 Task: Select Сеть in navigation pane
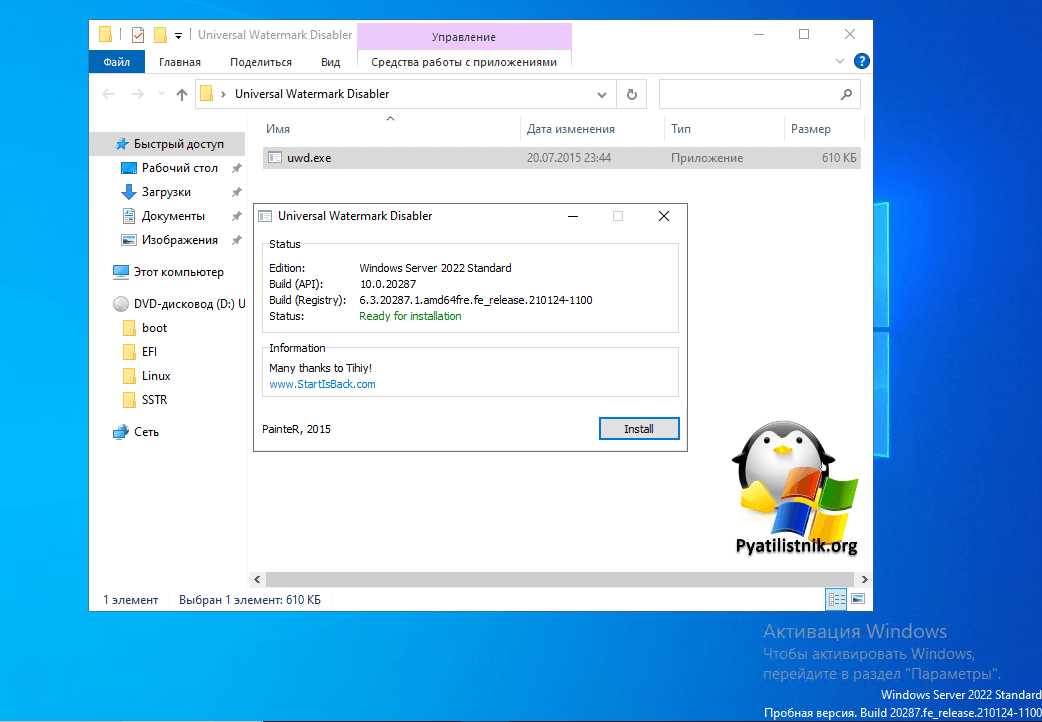(x=146, y=431)
